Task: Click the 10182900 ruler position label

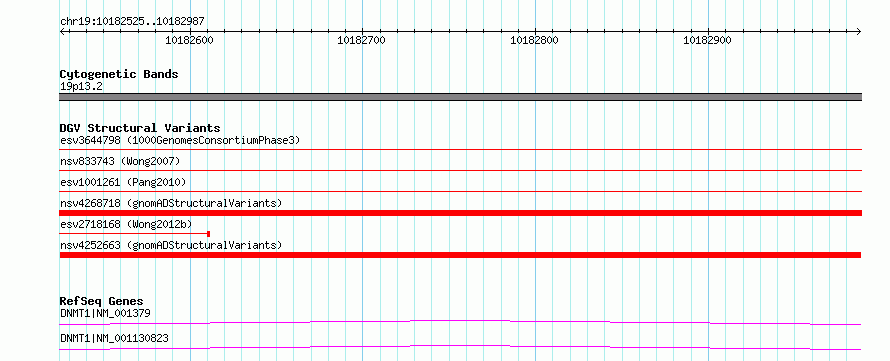Action: 707,40
